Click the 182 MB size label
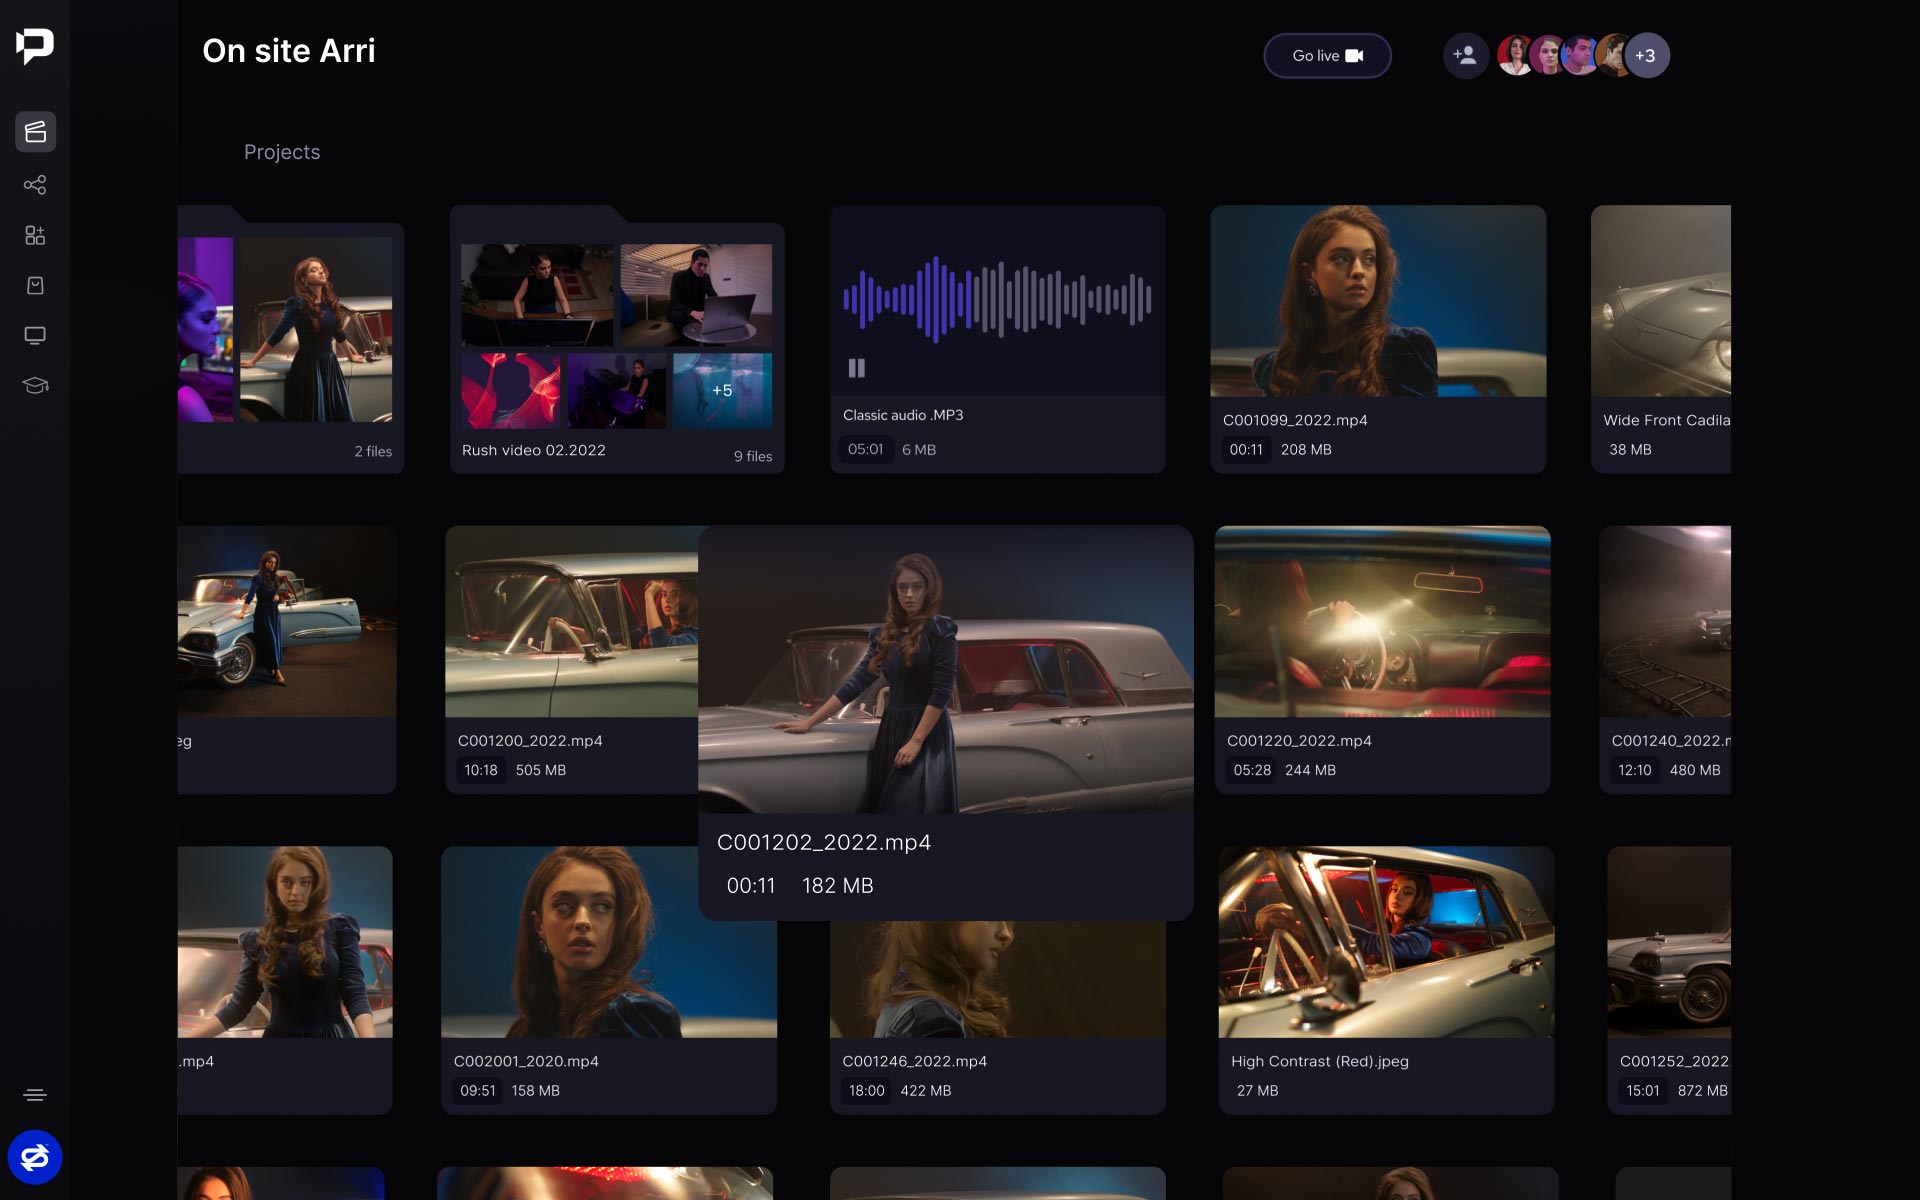 (838, 885)
